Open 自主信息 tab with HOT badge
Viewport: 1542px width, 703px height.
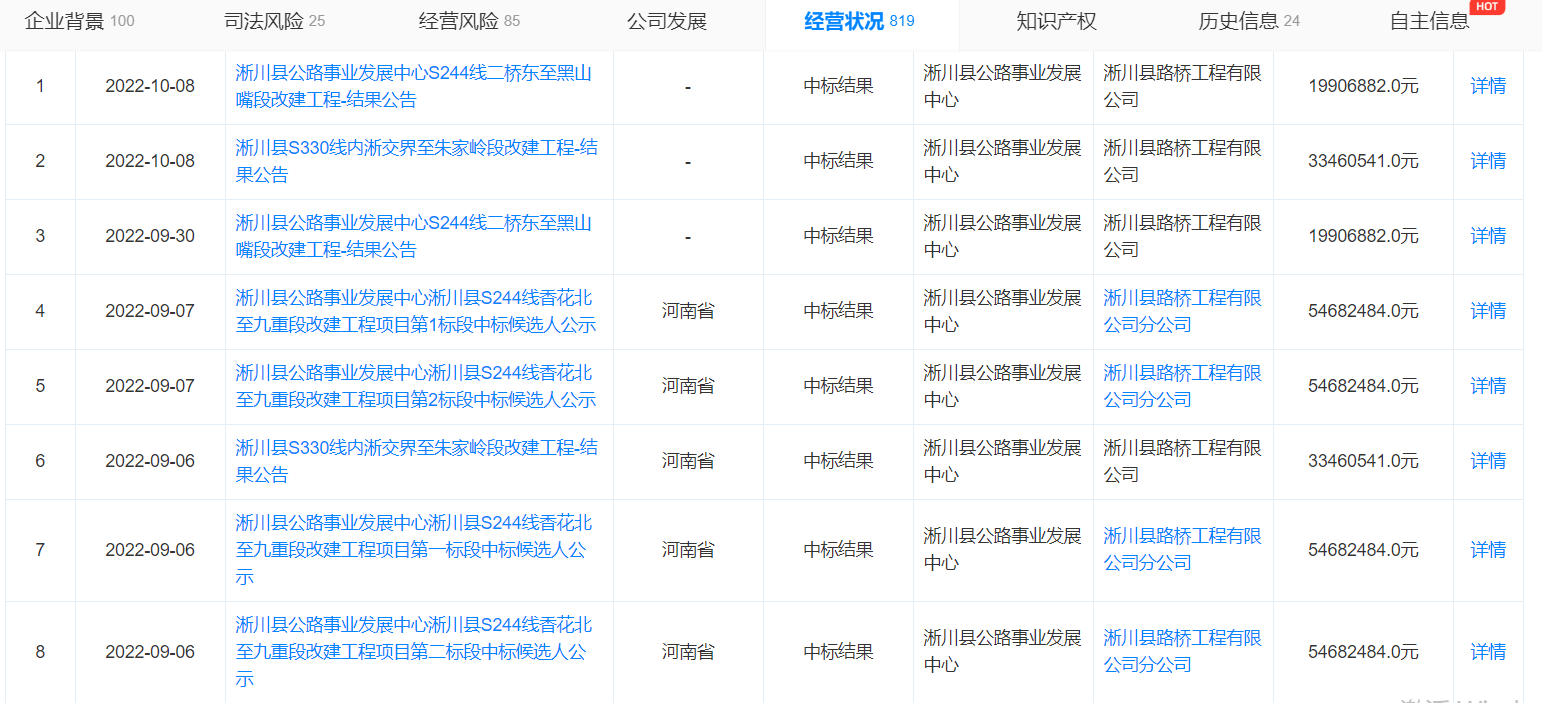point(1431,21)
